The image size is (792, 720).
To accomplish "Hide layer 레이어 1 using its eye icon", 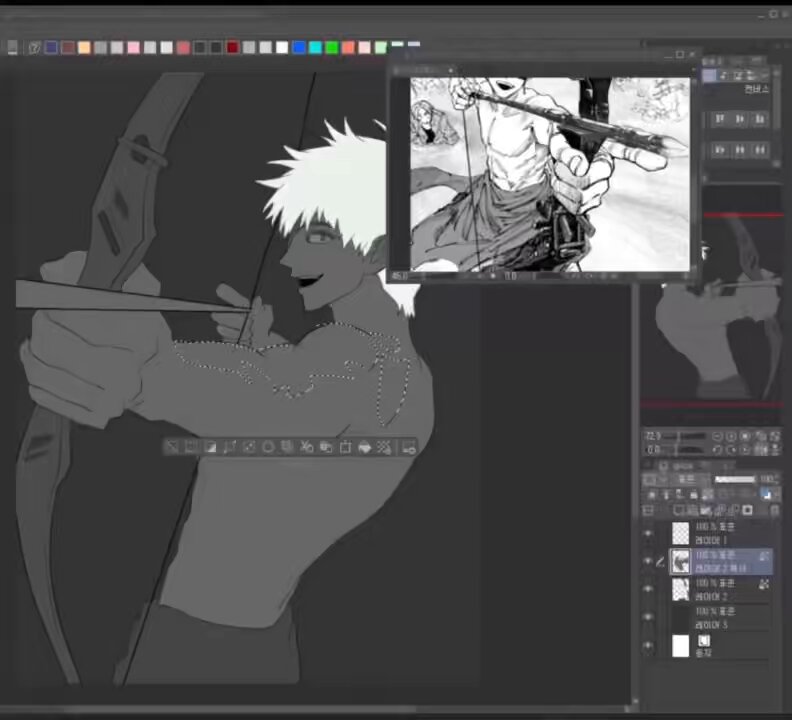I will click(648, 533).
